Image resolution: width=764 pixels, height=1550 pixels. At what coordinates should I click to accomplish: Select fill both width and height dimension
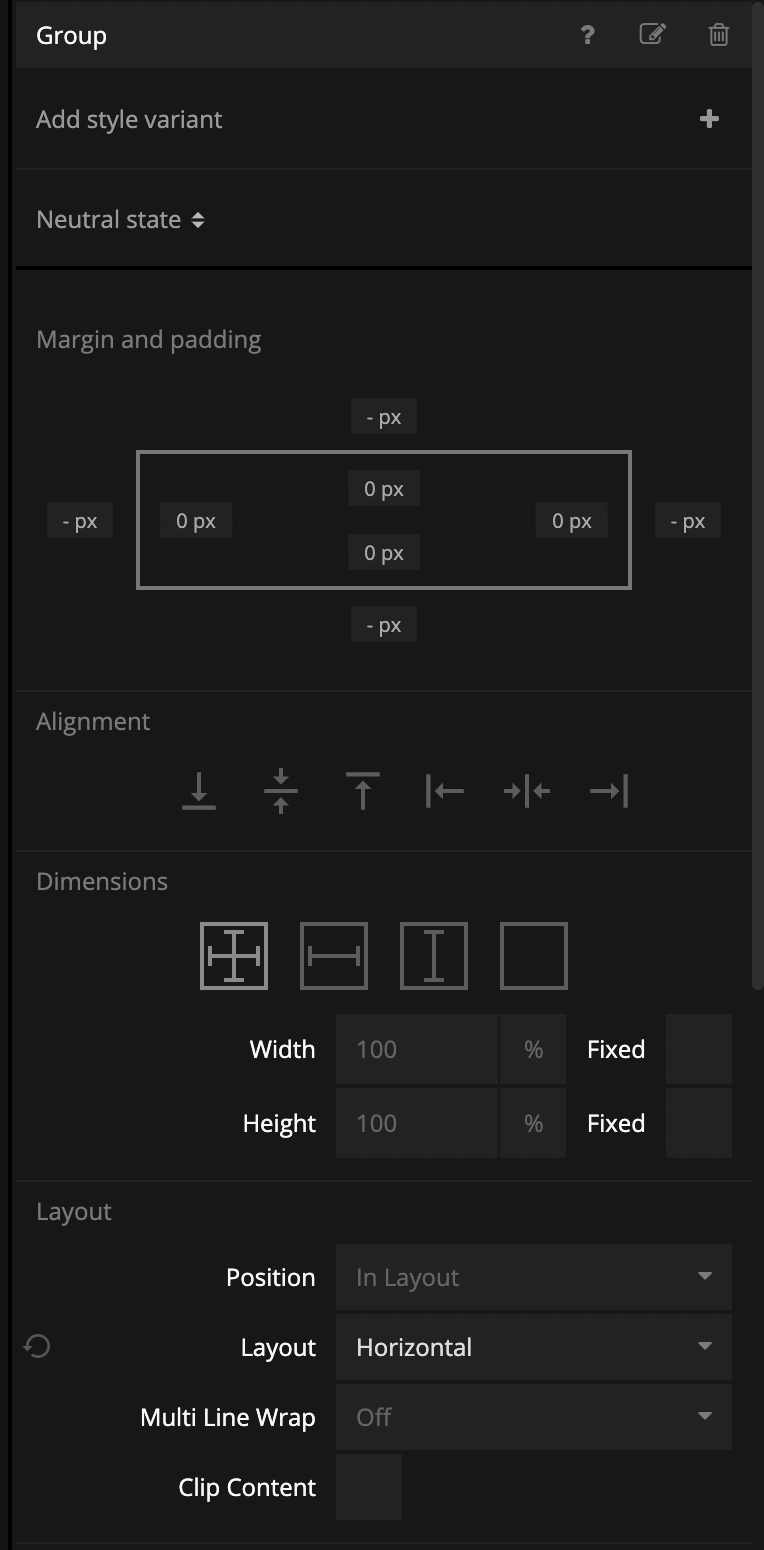click(x=234, y=956)
